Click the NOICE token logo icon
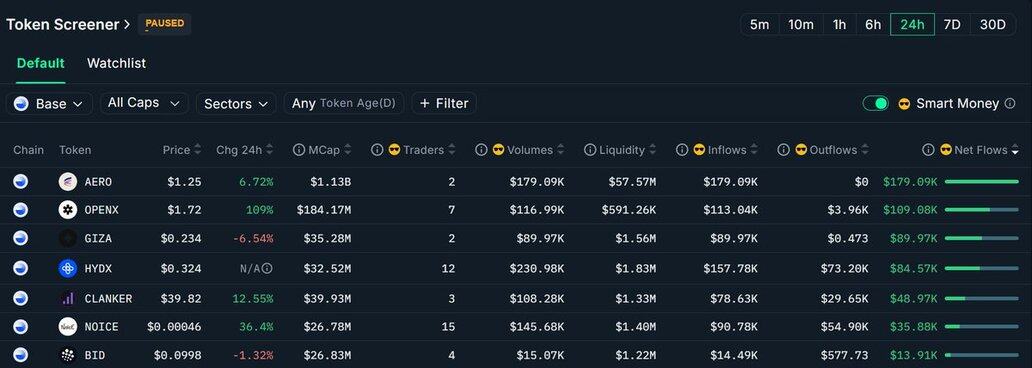 (68, 327)
